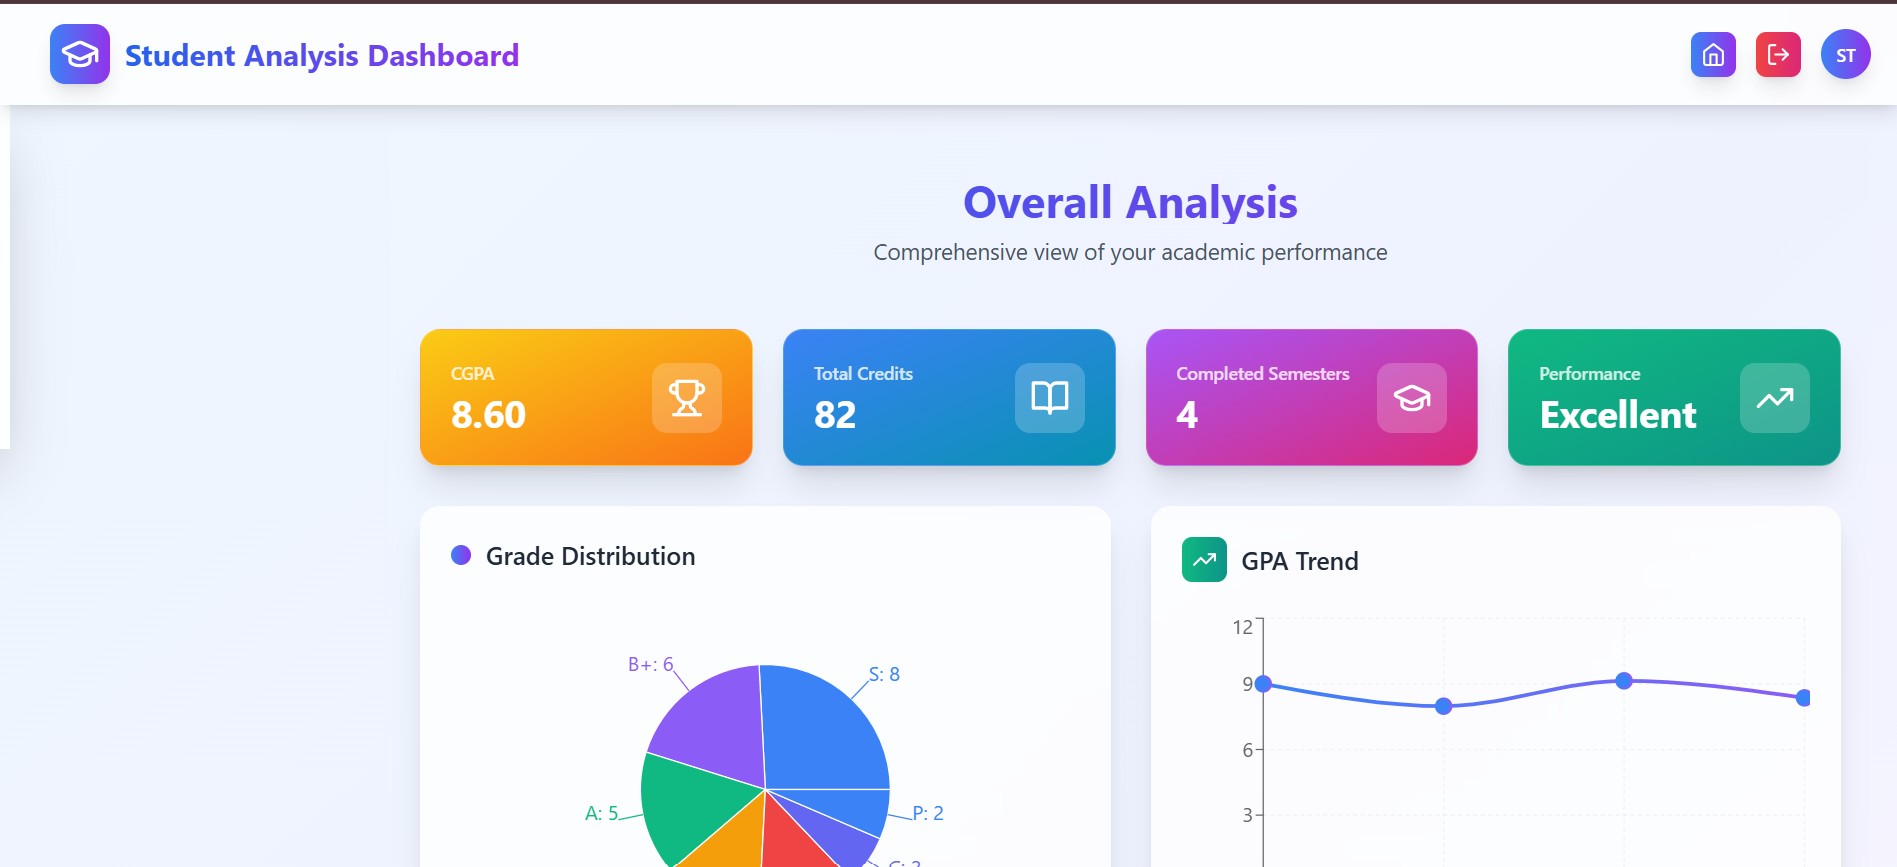Viewport: 1897px width, 867px height.
Task: Select the Excellent performance text
Action: [1618, 414]
